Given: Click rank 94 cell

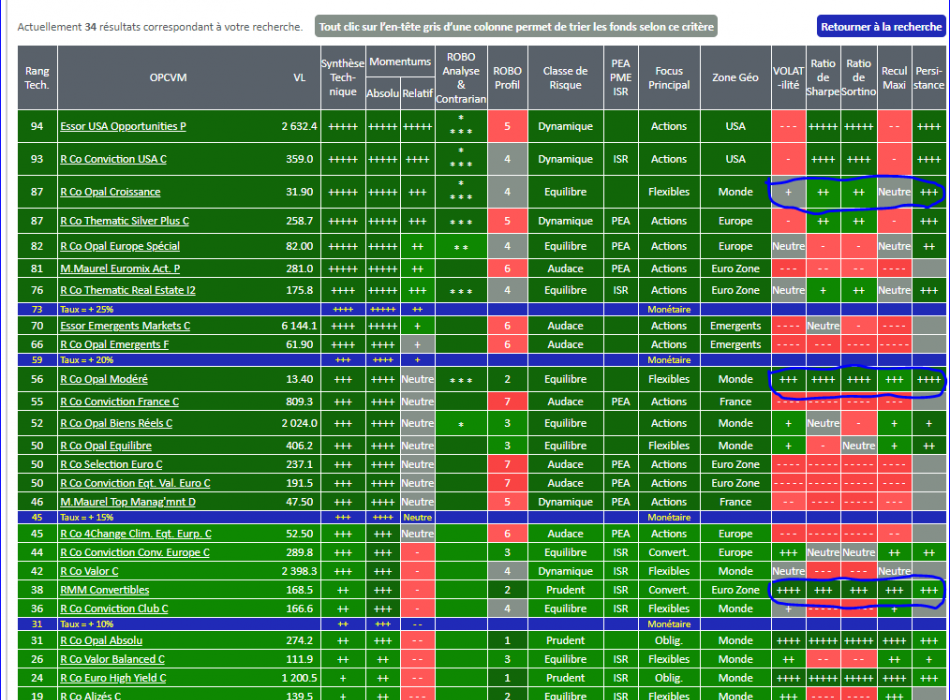Looking at the screenshot, I should pos(37,126).
